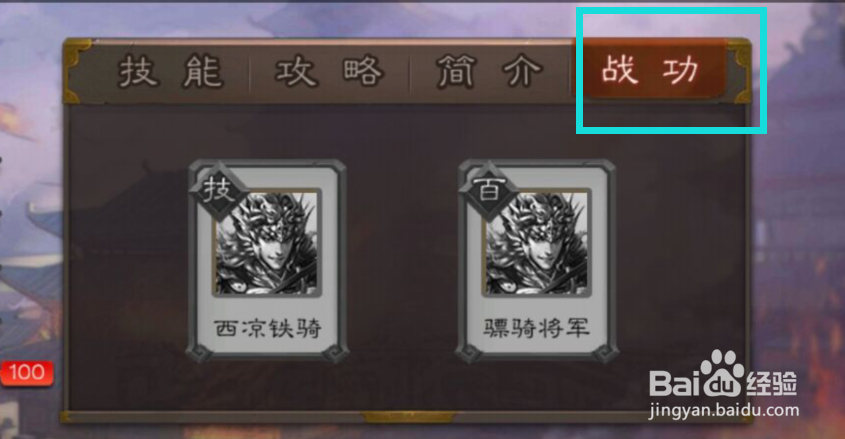Screen dimensions: 845x439
Task: Open the jingyan.baidu.com link
Action: (x=724, y=410)
